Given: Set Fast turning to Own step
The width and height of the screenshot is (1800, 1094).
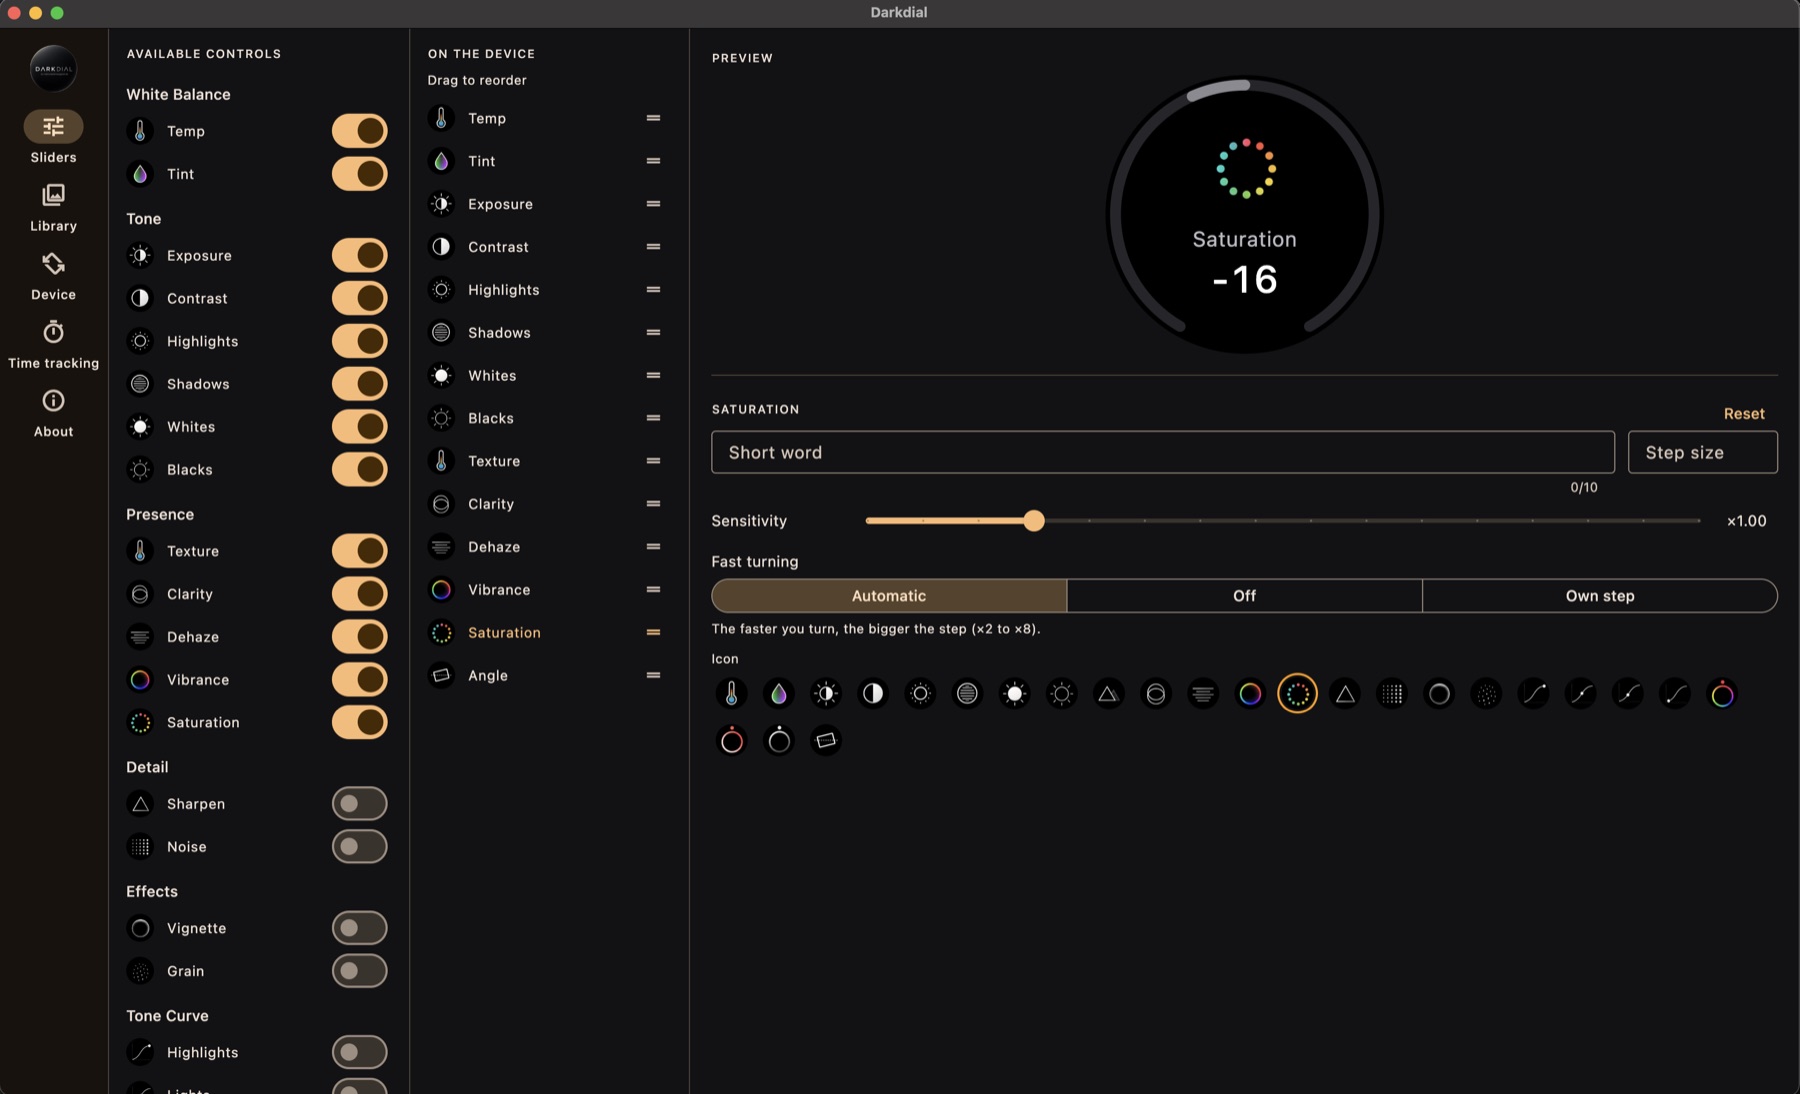Looking at the screenshot, I should tap(1600, 595).
